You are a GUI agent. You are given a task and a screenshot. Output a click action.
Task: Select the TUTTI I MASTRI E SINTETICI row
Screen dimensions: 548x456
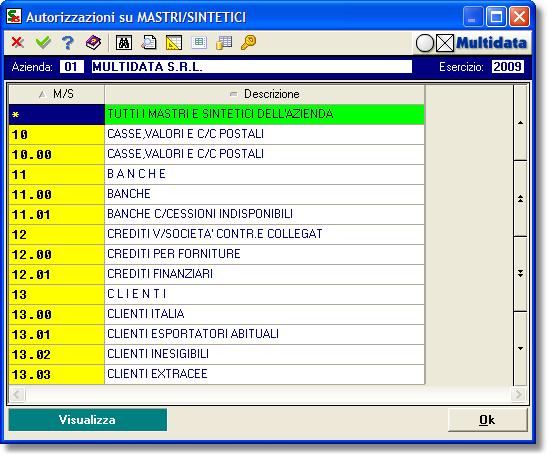coord(217,114)
